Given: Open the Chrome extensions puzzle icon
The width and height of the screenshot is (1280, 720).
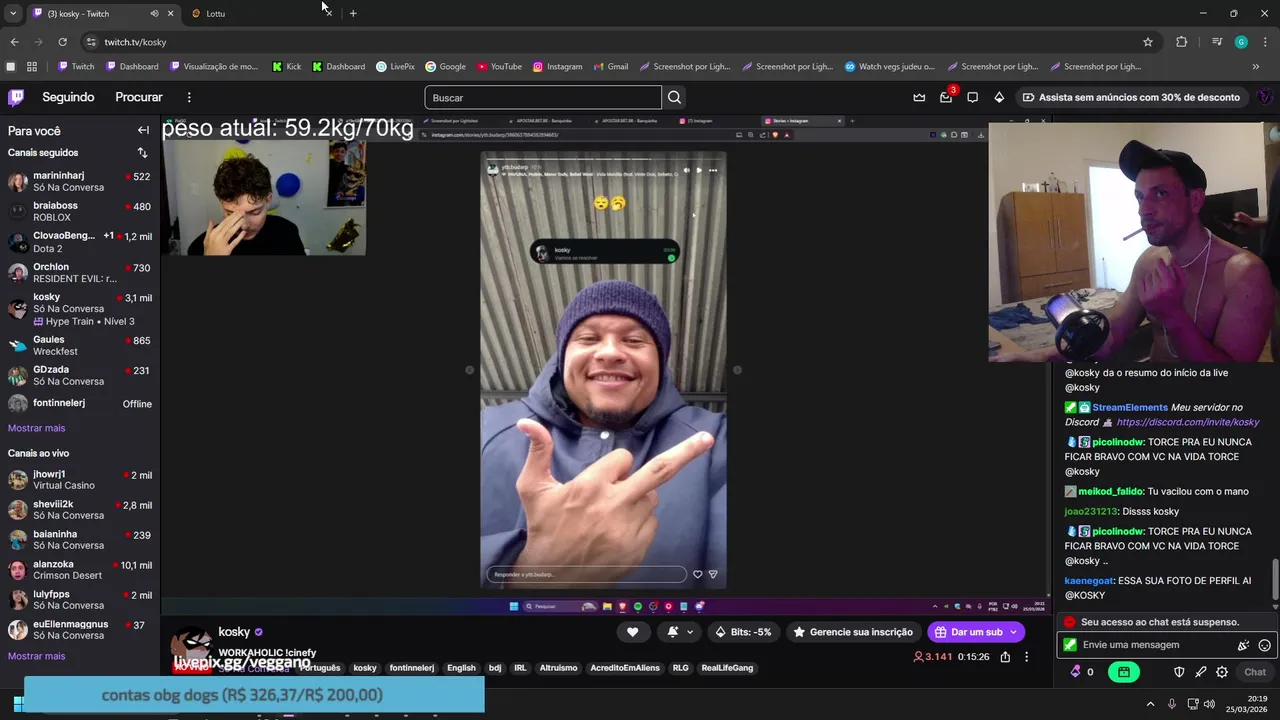Looking at the screenshot, I should click(x=1182, y=42).
